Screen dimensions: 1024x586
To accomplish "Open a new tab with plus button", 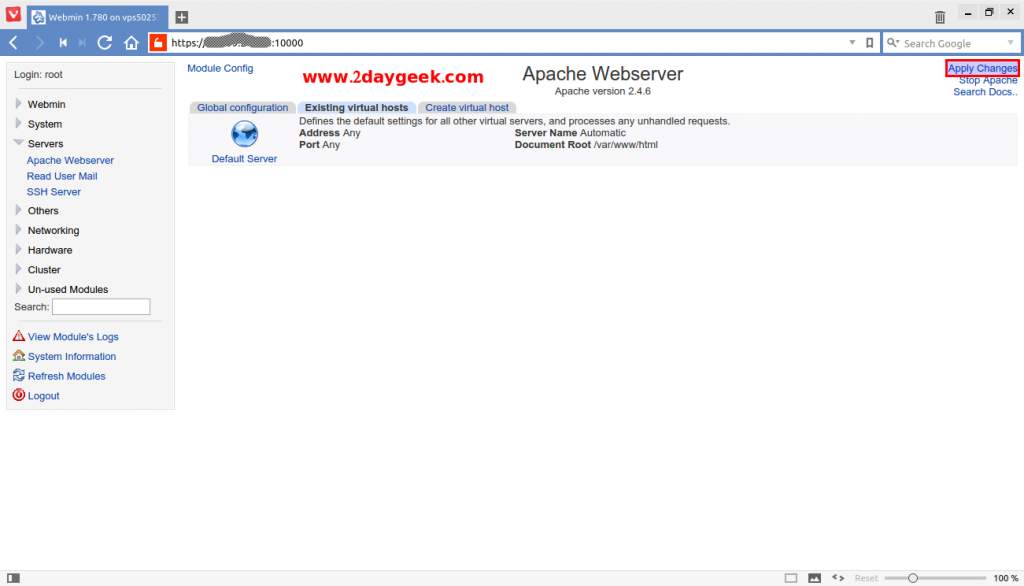I will pos(182,17).
